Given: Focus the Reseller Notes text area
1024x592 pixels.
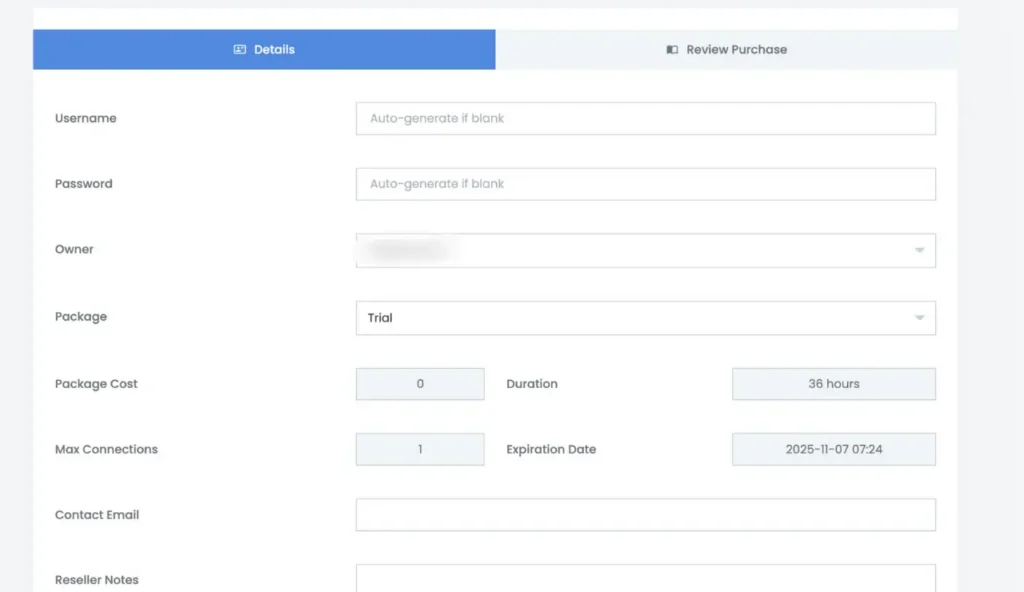Looking at the screenshot, I should coord(645,578).
